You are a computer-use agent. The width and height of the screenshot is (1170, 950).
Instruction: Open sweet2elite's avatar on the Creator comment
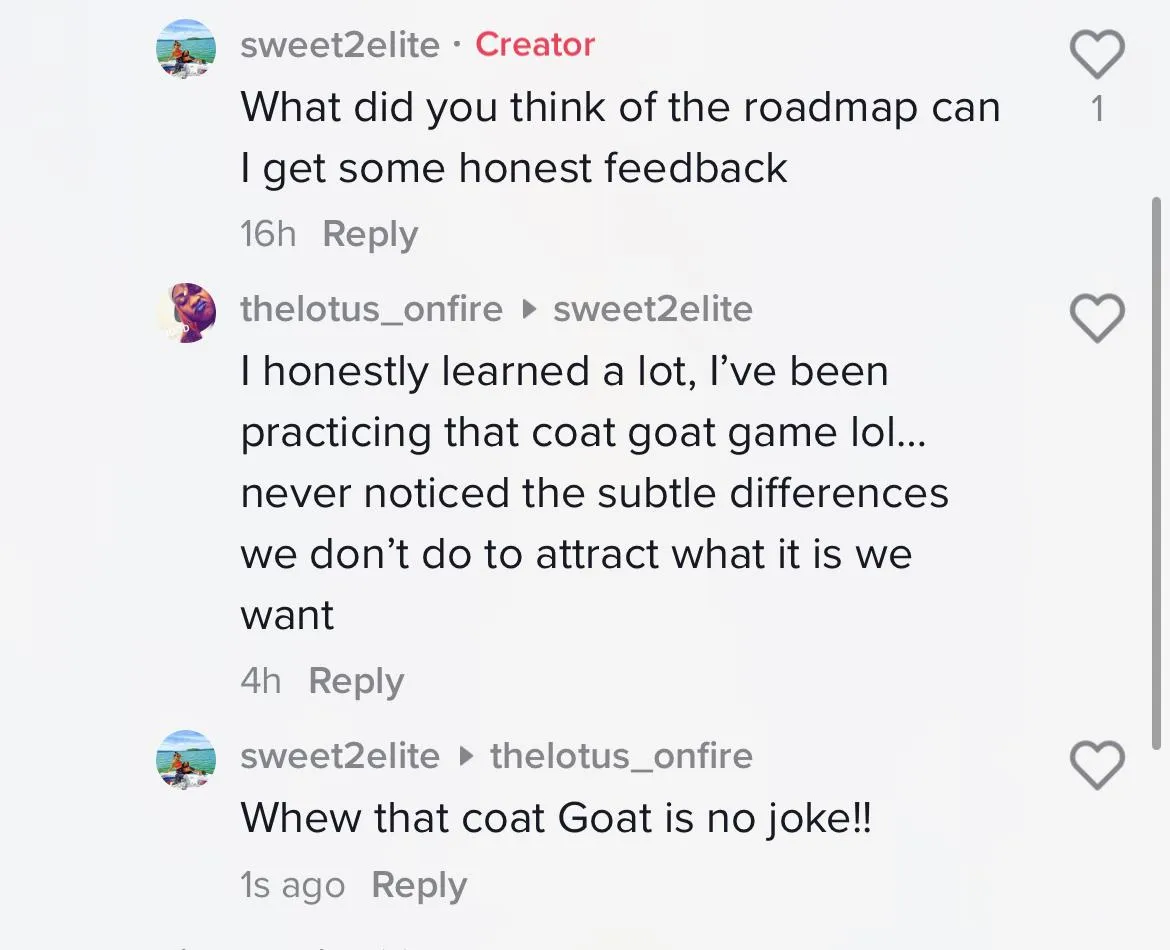186,49
